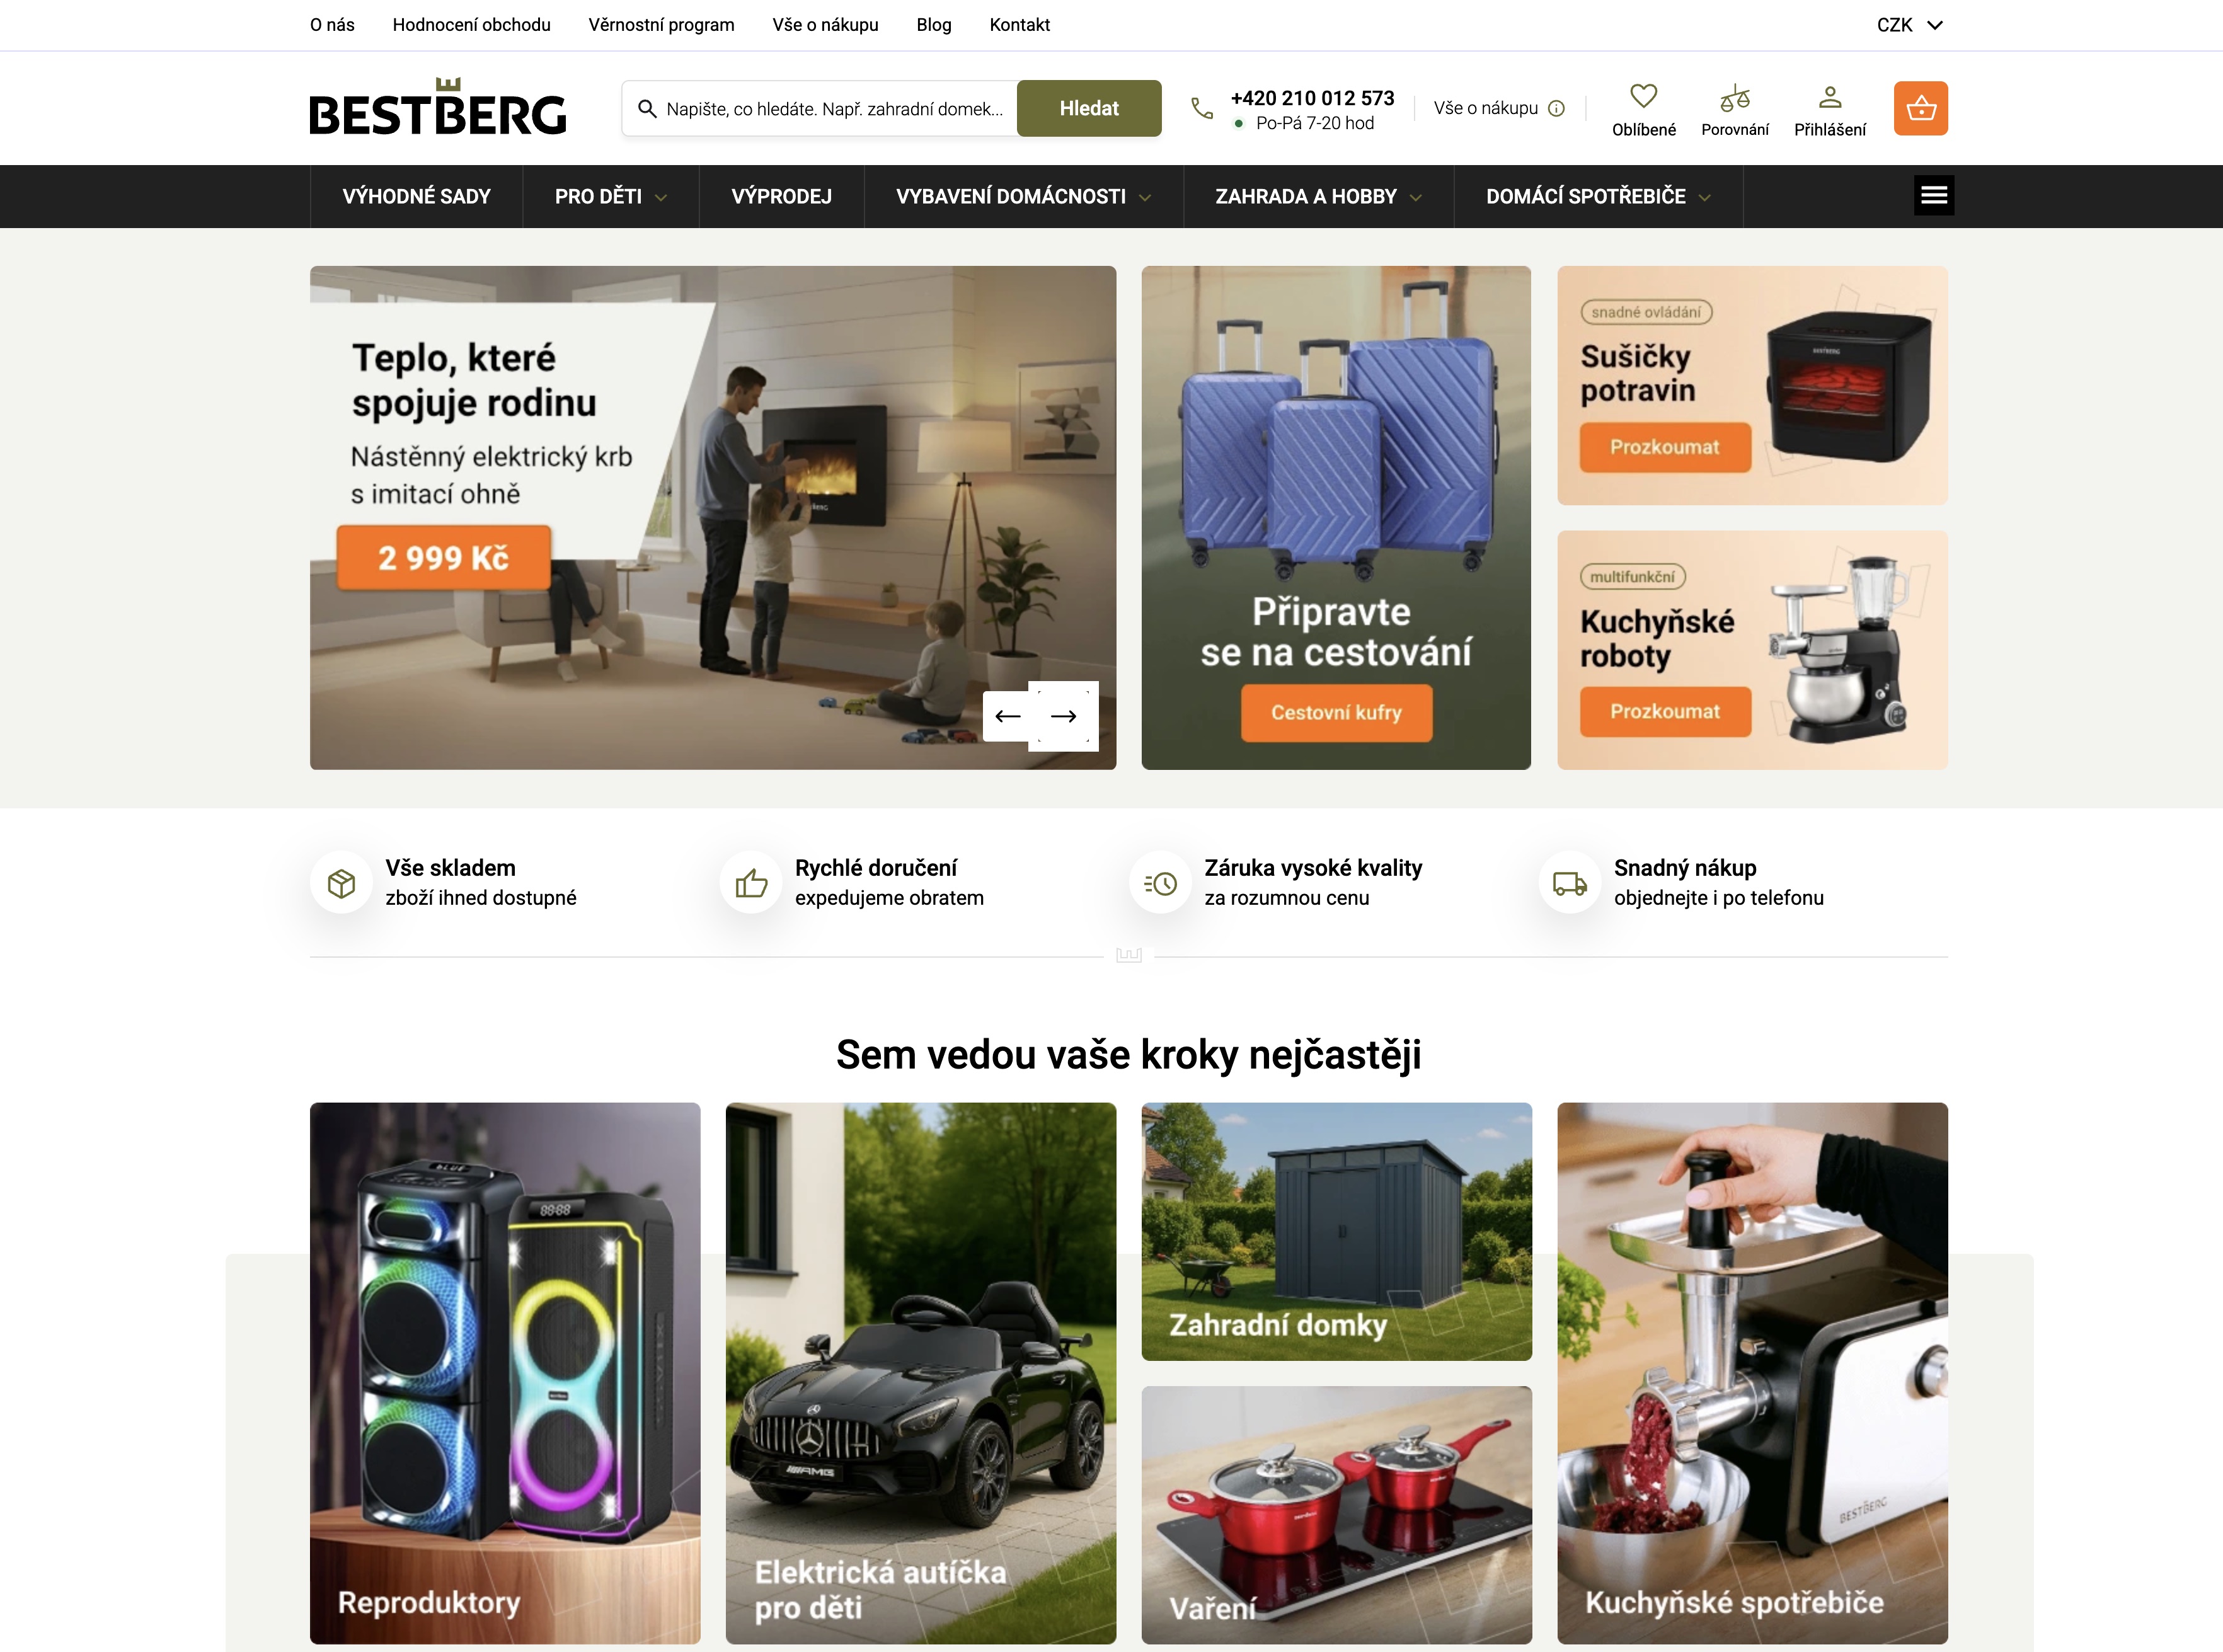Click the Přihlášení user icon
This screenshot has height=1652, width=2223.
(x=1829, y=97)
